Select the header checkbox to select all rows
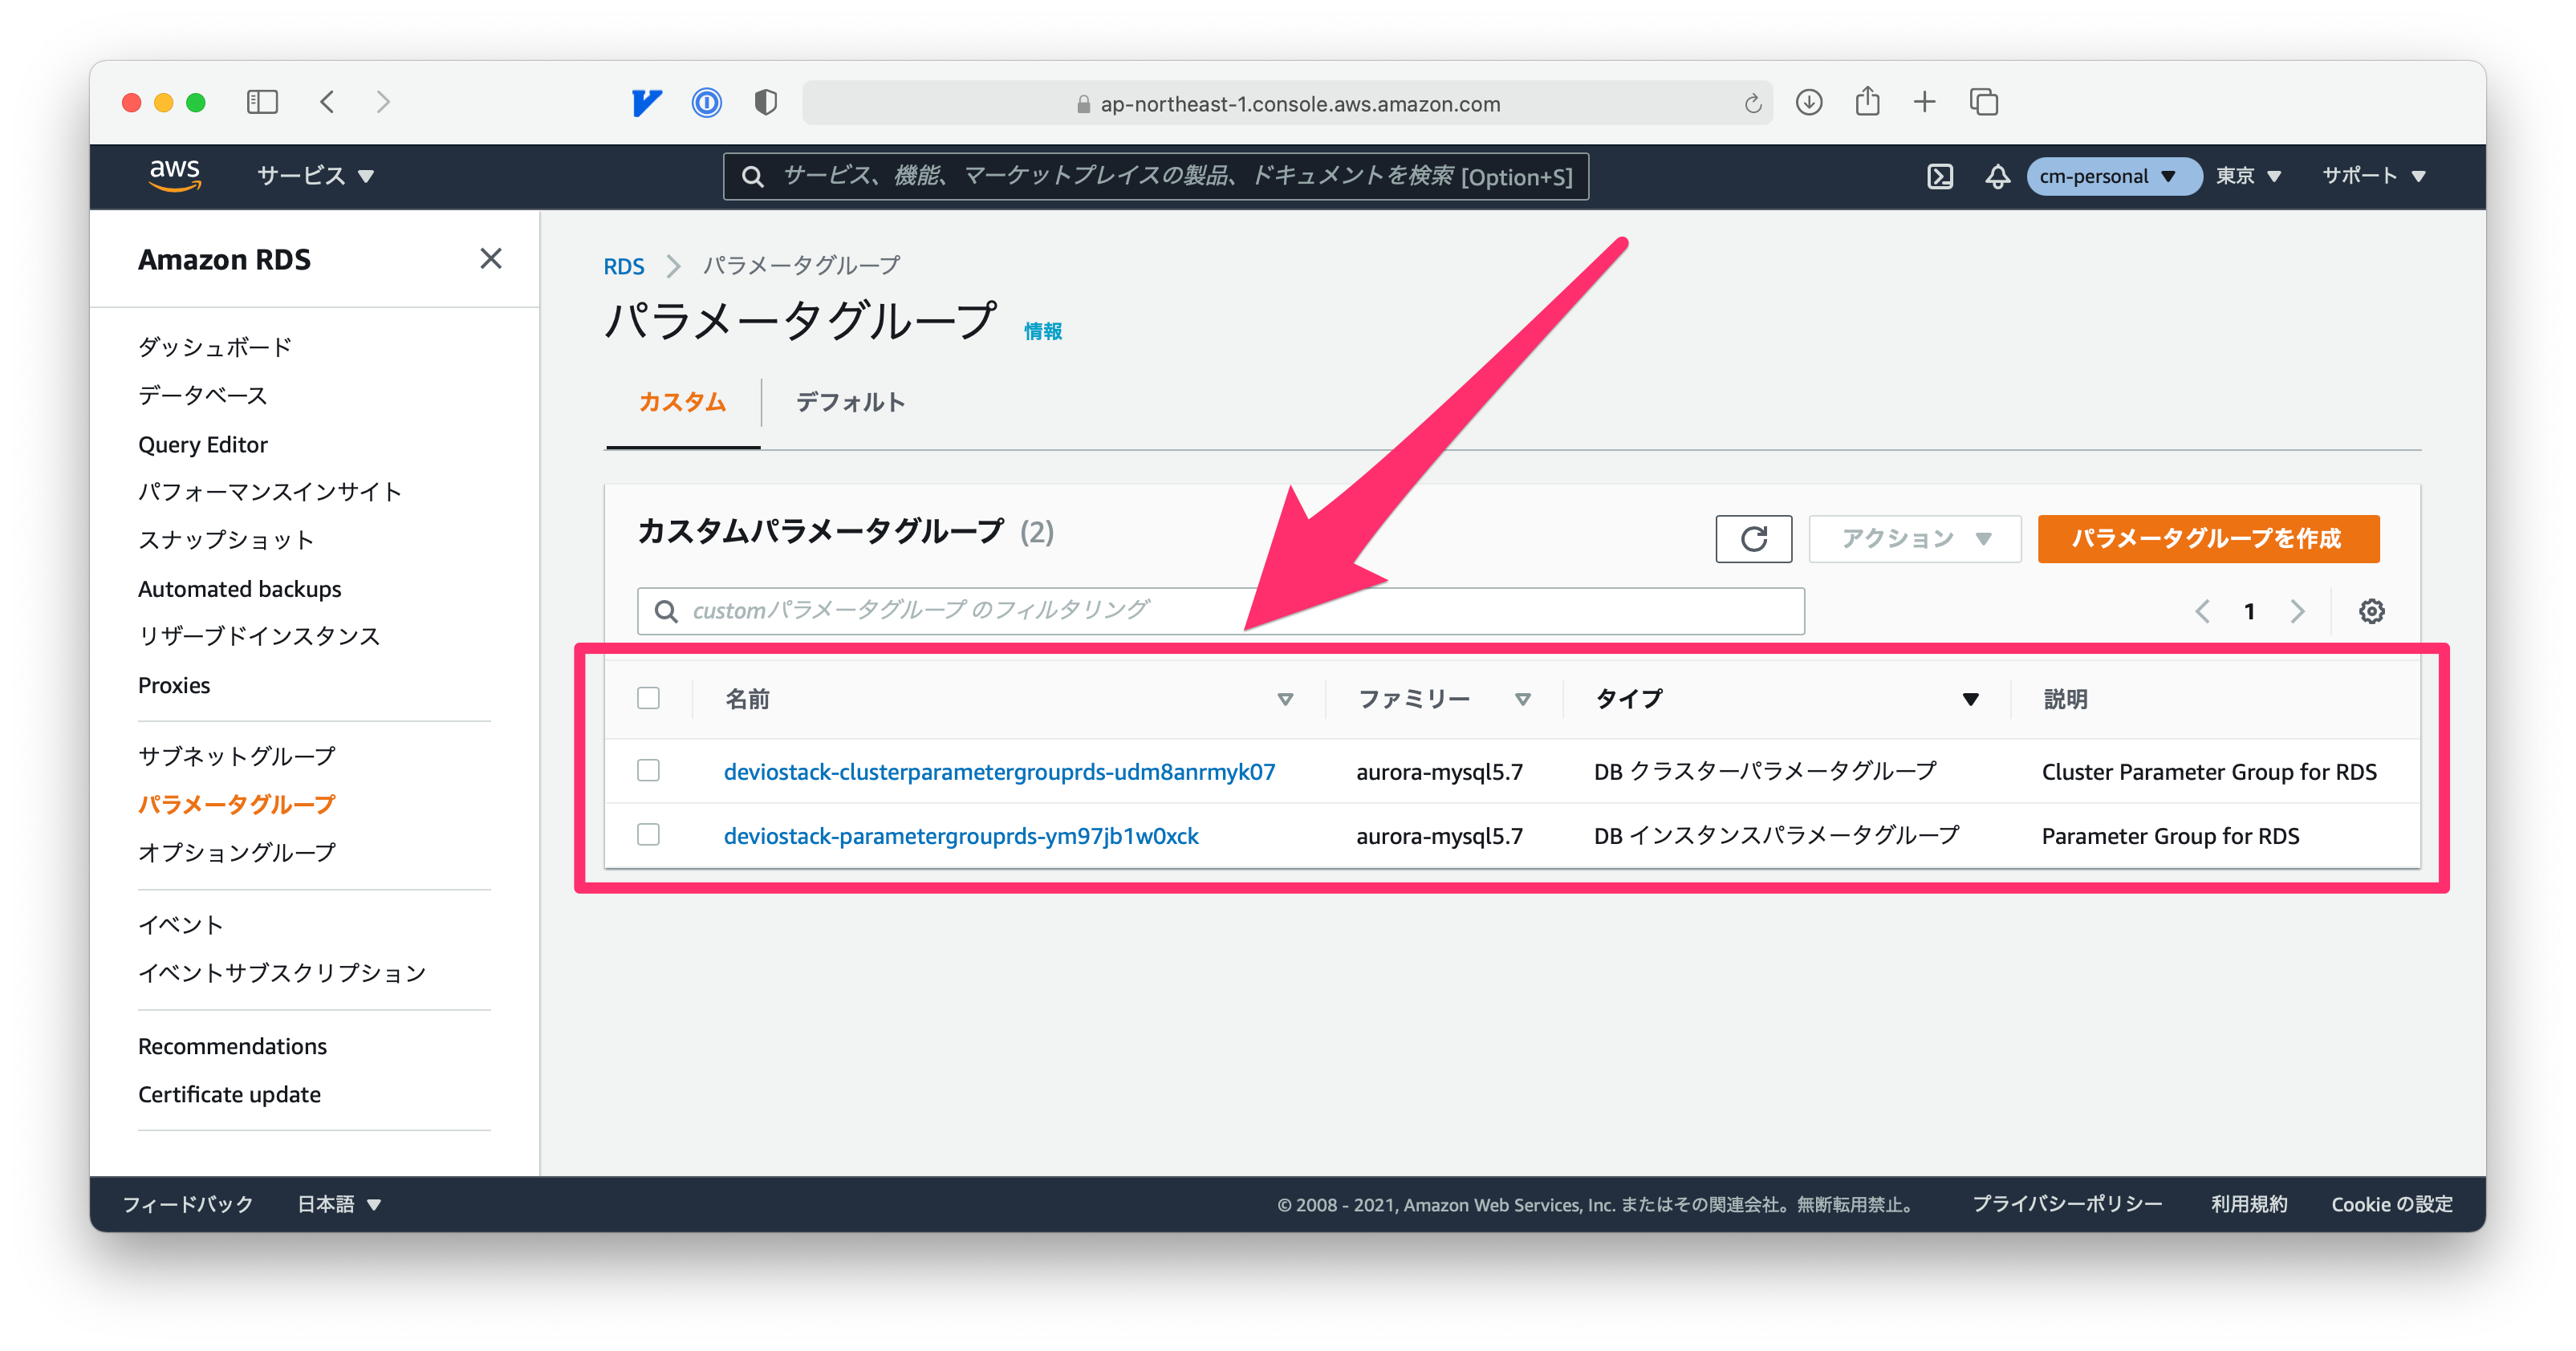Viewport: 2576px width, 1351px height. point(649,698)
